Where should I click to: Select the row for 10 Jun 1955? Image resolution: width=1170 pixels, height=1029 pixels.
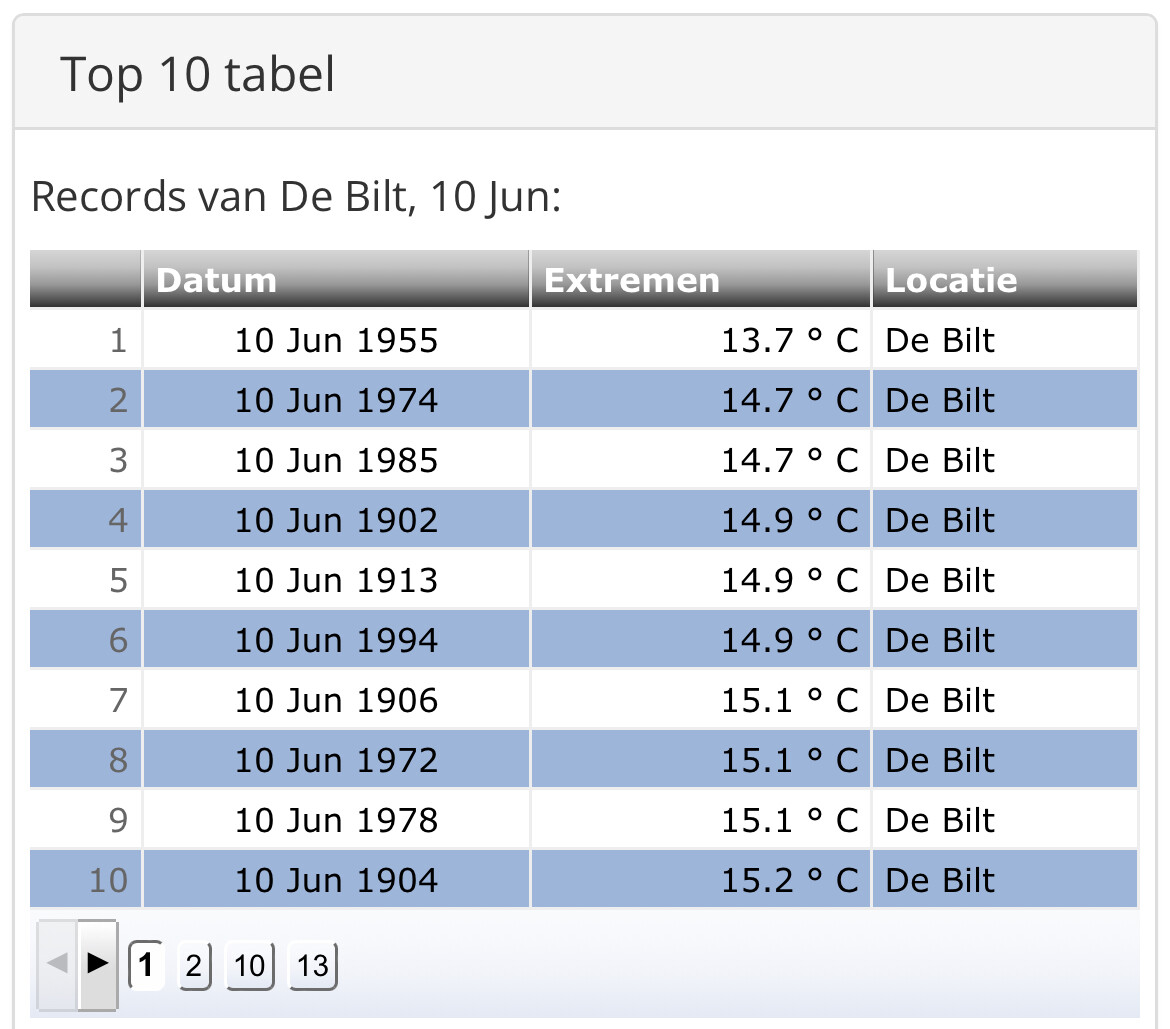click(584, 340)
